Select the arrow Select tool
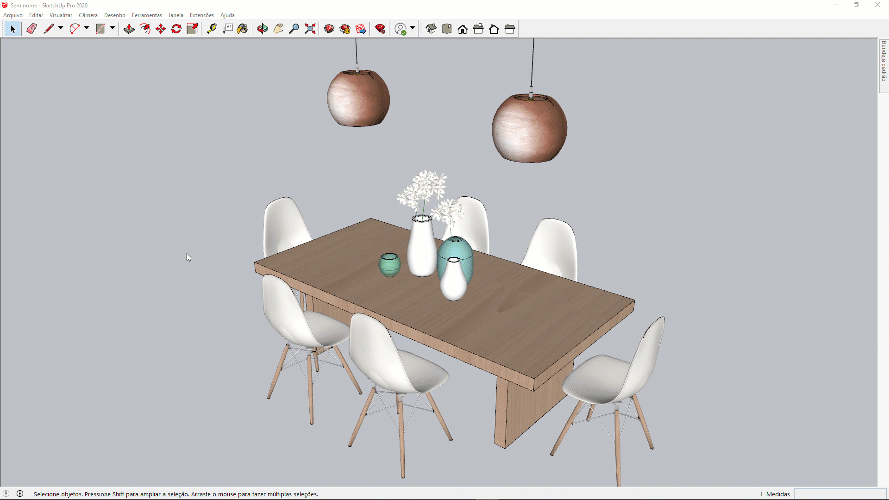The image size is (889, 500). 12,29
